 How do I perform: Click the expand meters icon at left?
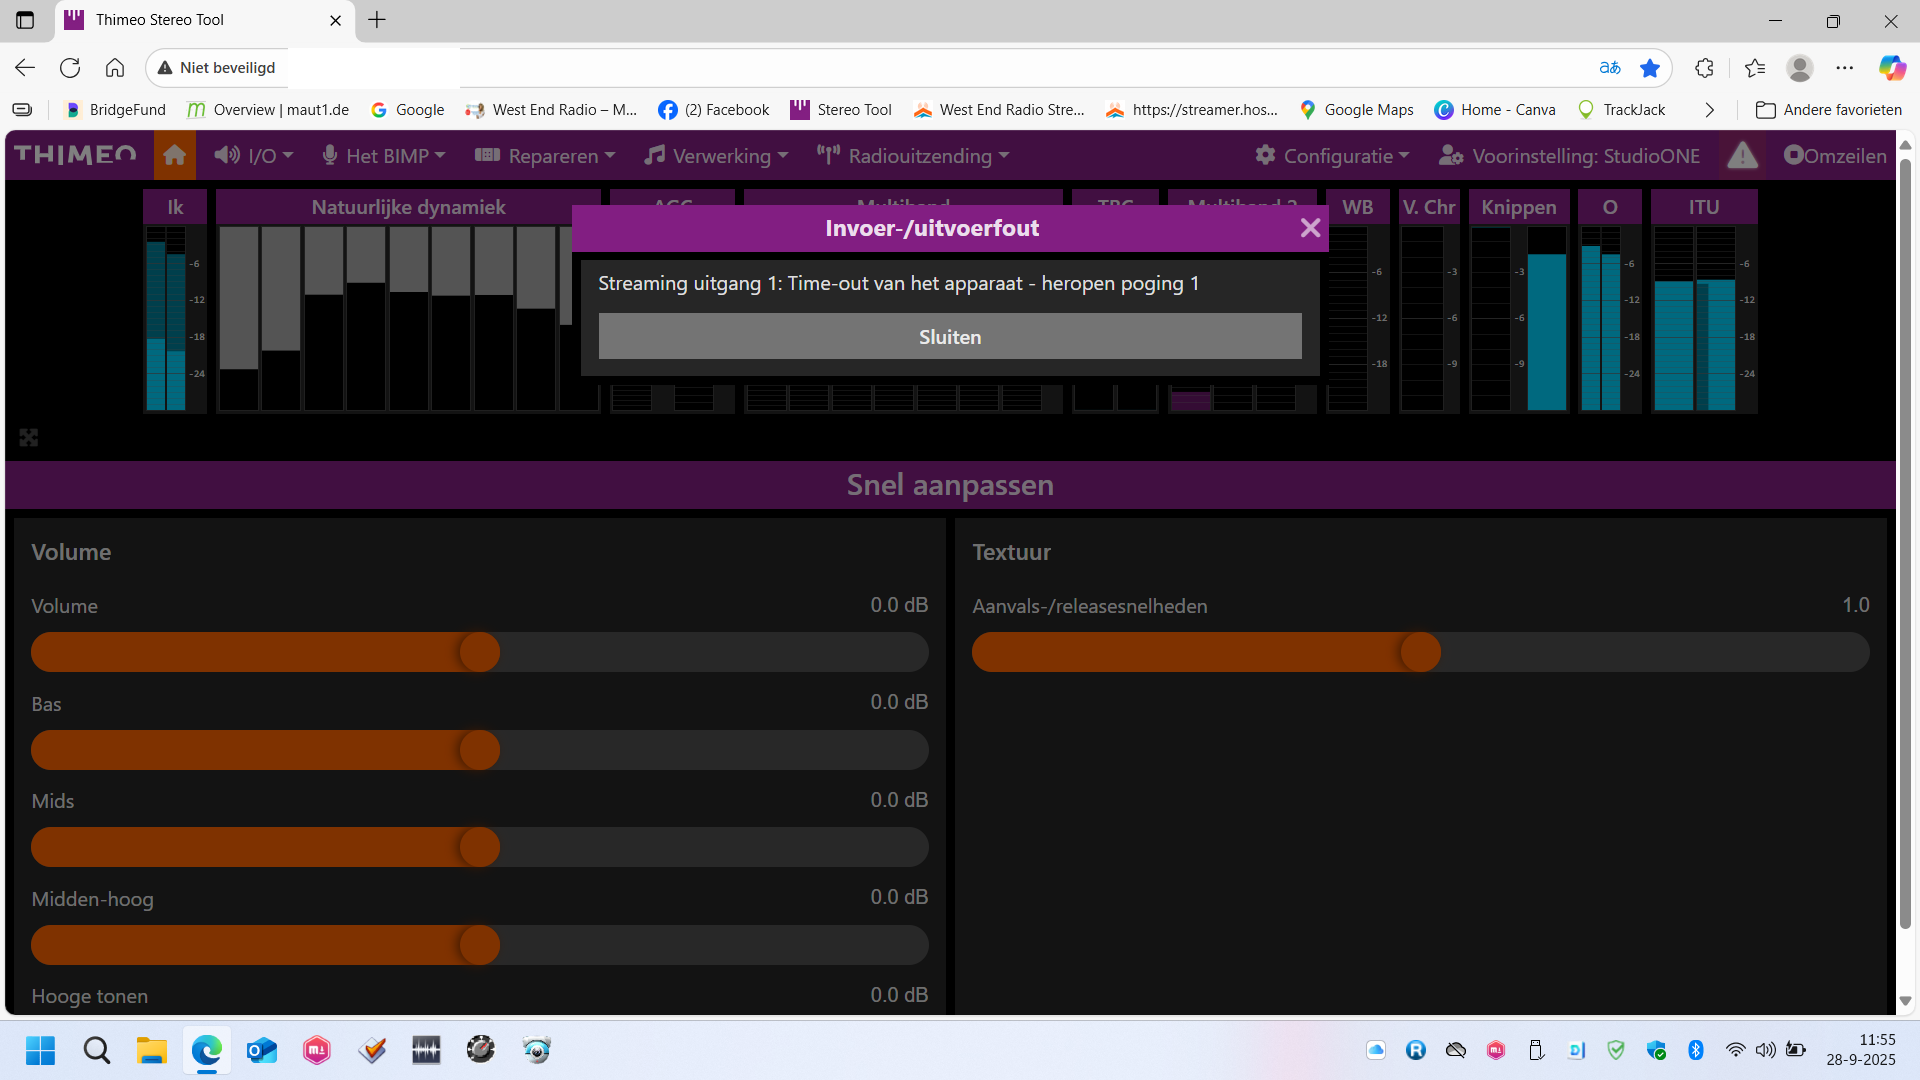29,437
